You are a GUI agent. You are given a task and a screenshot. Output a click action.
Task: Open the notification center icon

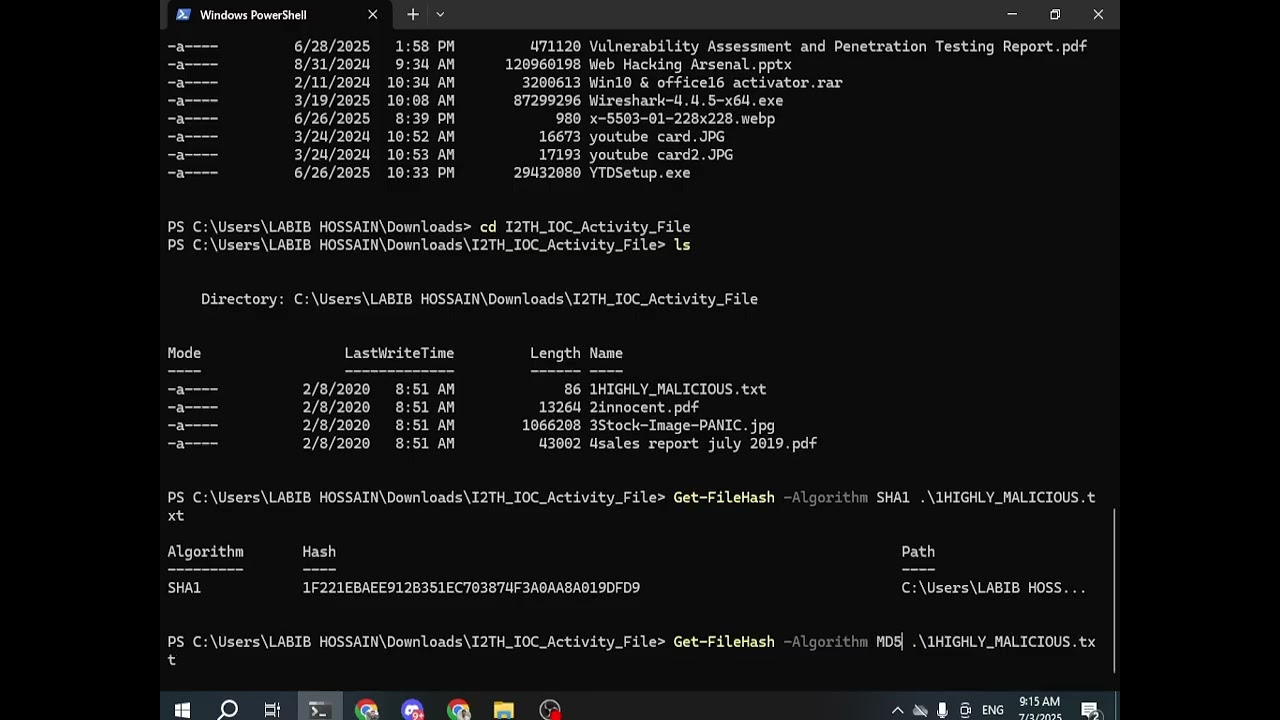click(1090, 710)
